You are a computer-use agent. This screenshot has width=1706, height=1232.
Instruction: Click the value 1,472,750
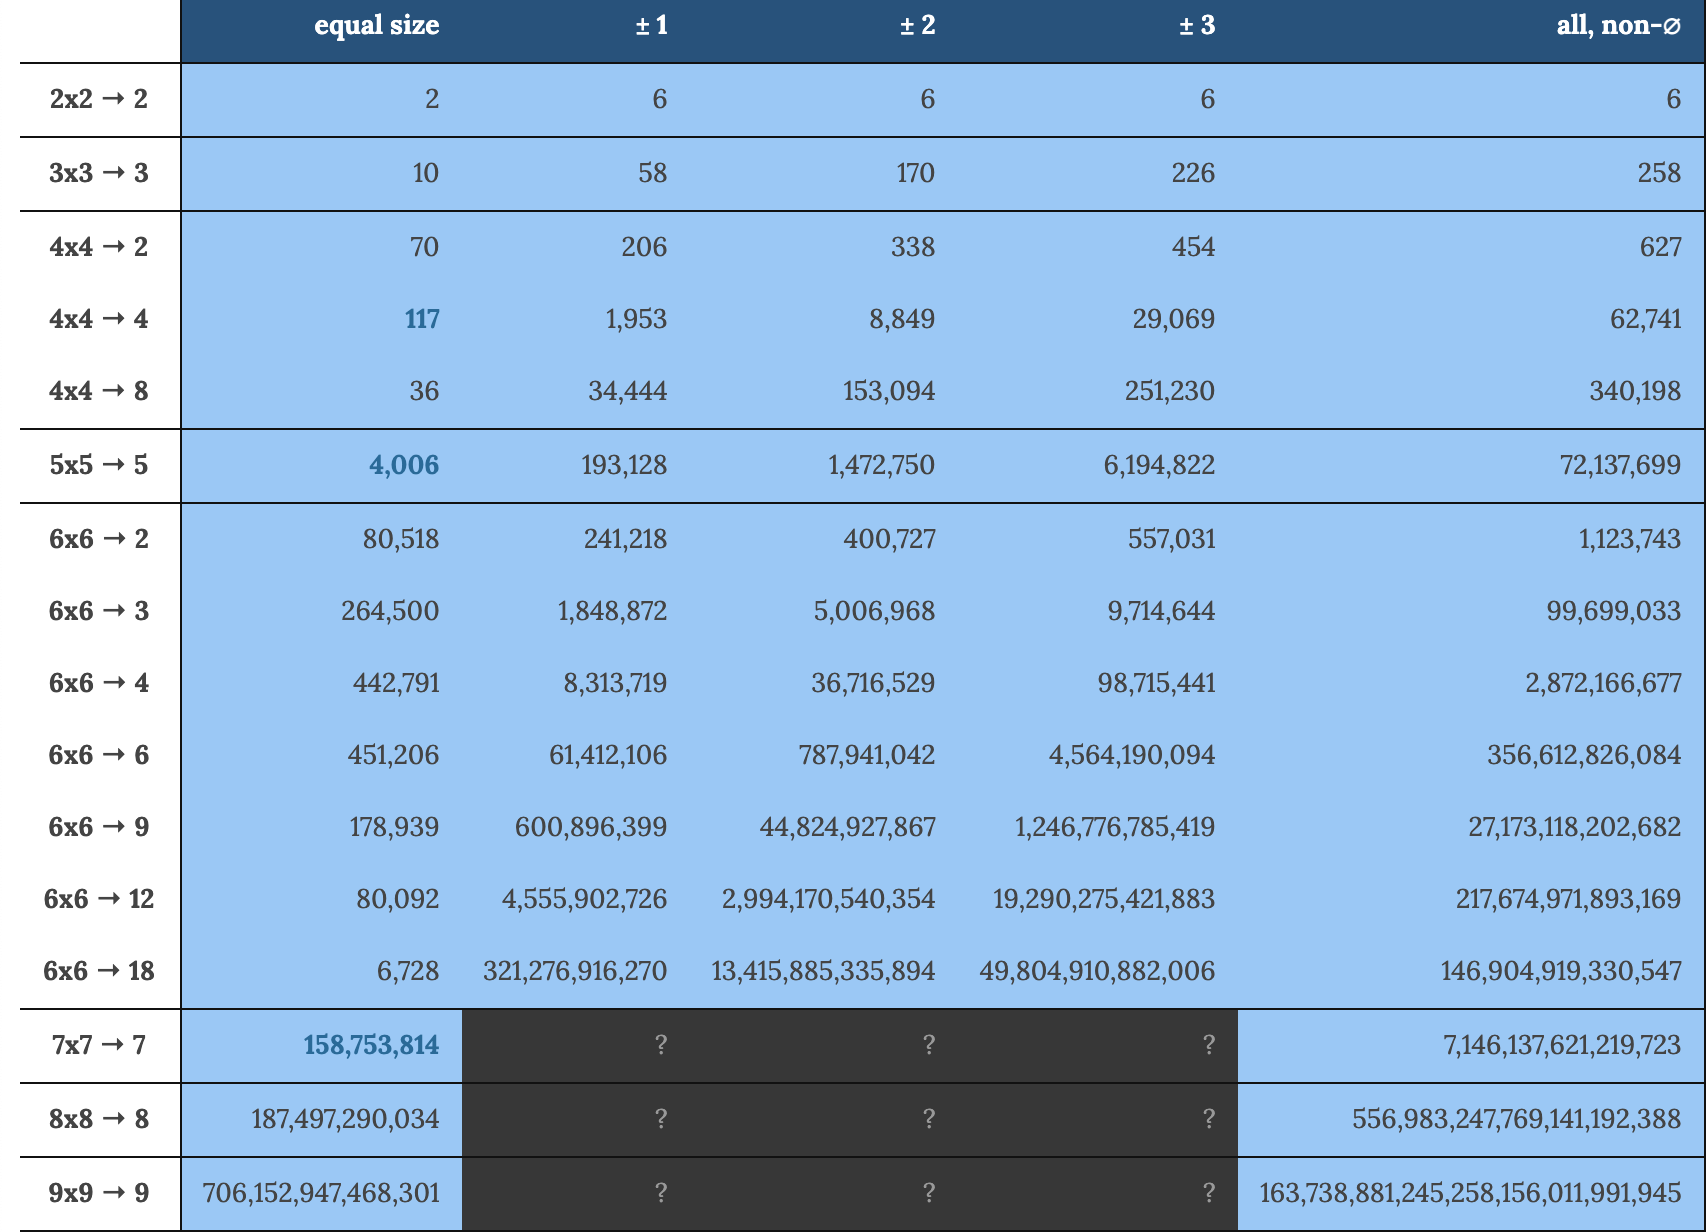click(x=882, y=465)
